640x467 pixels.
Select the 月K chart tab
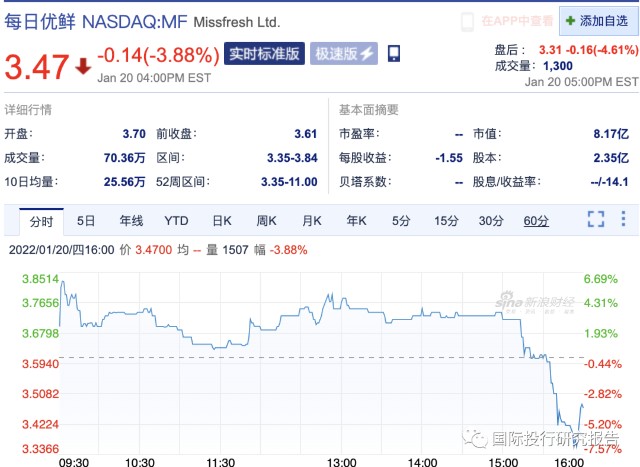312,221
